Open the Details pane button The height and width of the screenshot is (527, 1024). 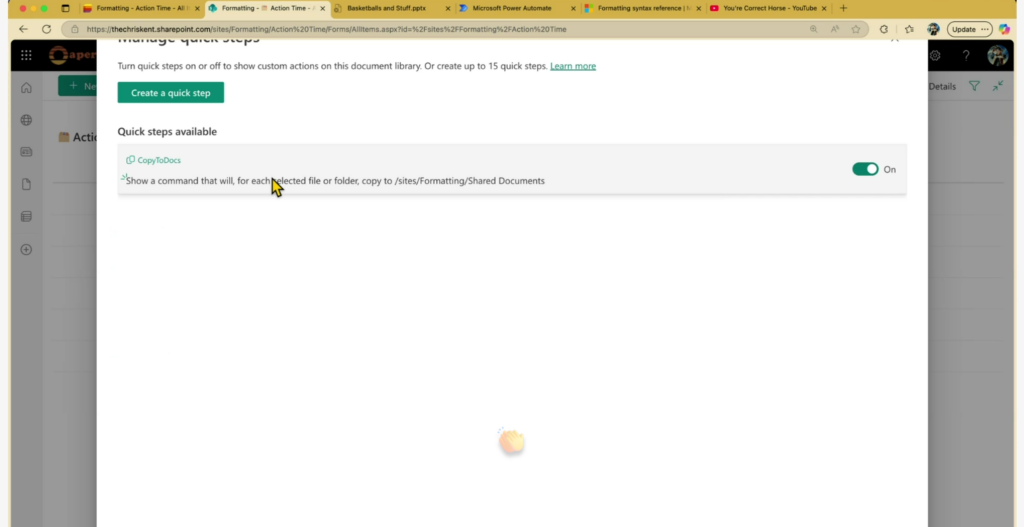[x=942, y=86]
